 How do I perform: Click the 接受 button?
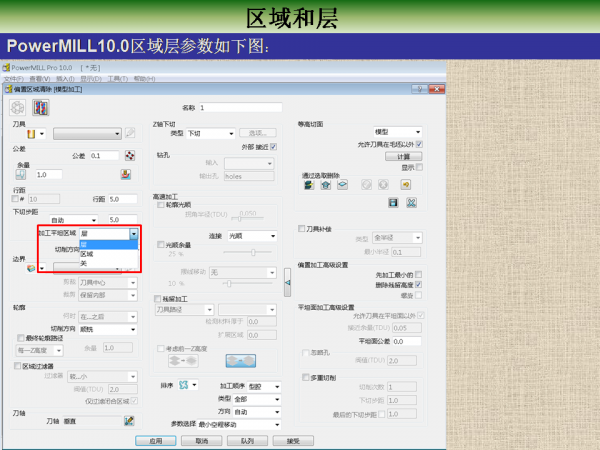pyautogui.click(x=293, y=441)
